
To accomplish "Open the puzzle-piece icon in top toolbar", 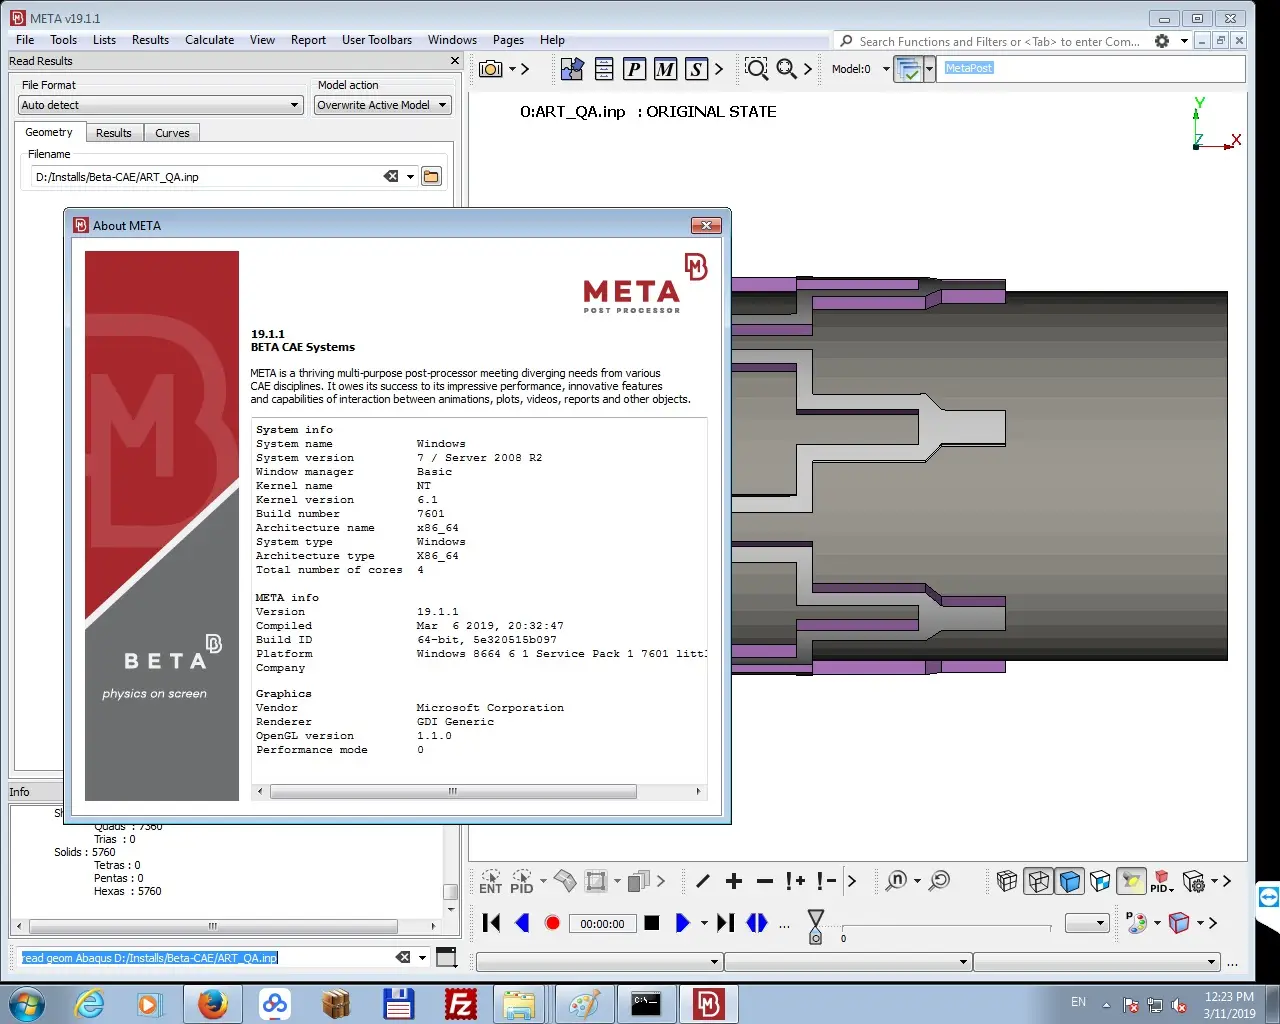I will click(x=572, y=69).
